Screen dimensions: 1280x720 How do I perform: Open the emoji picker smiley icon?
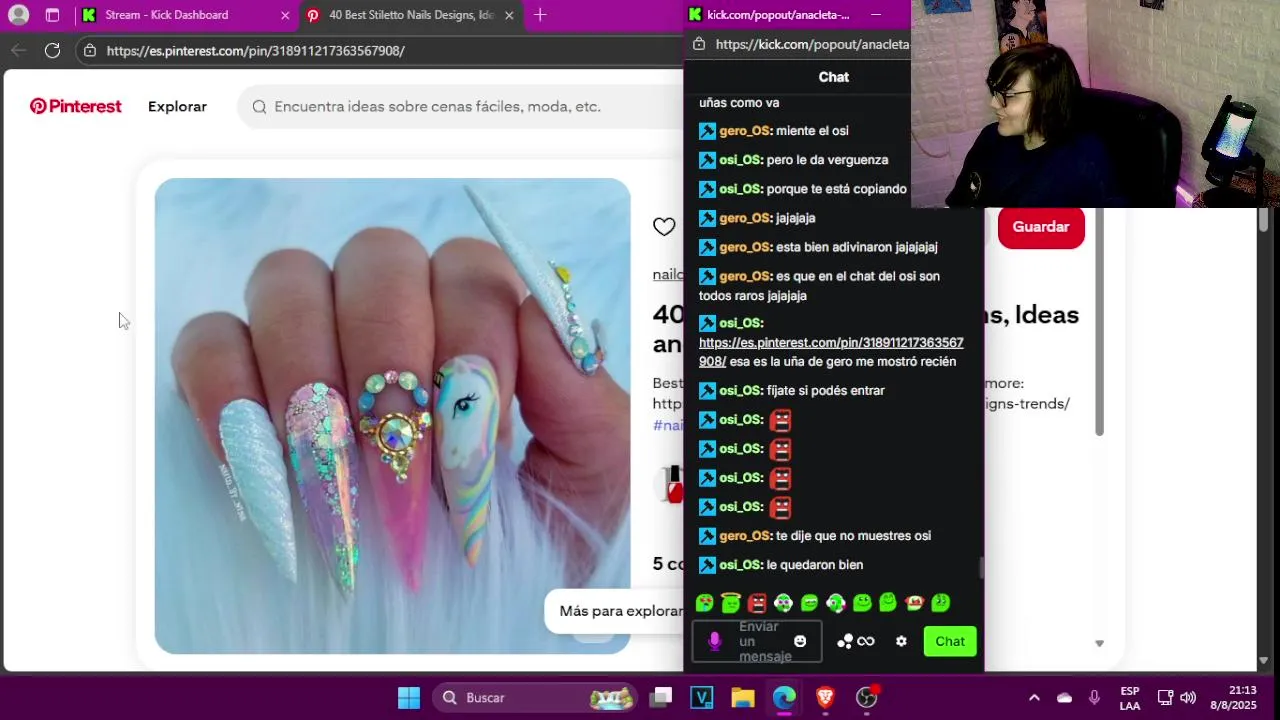point(800,641)
